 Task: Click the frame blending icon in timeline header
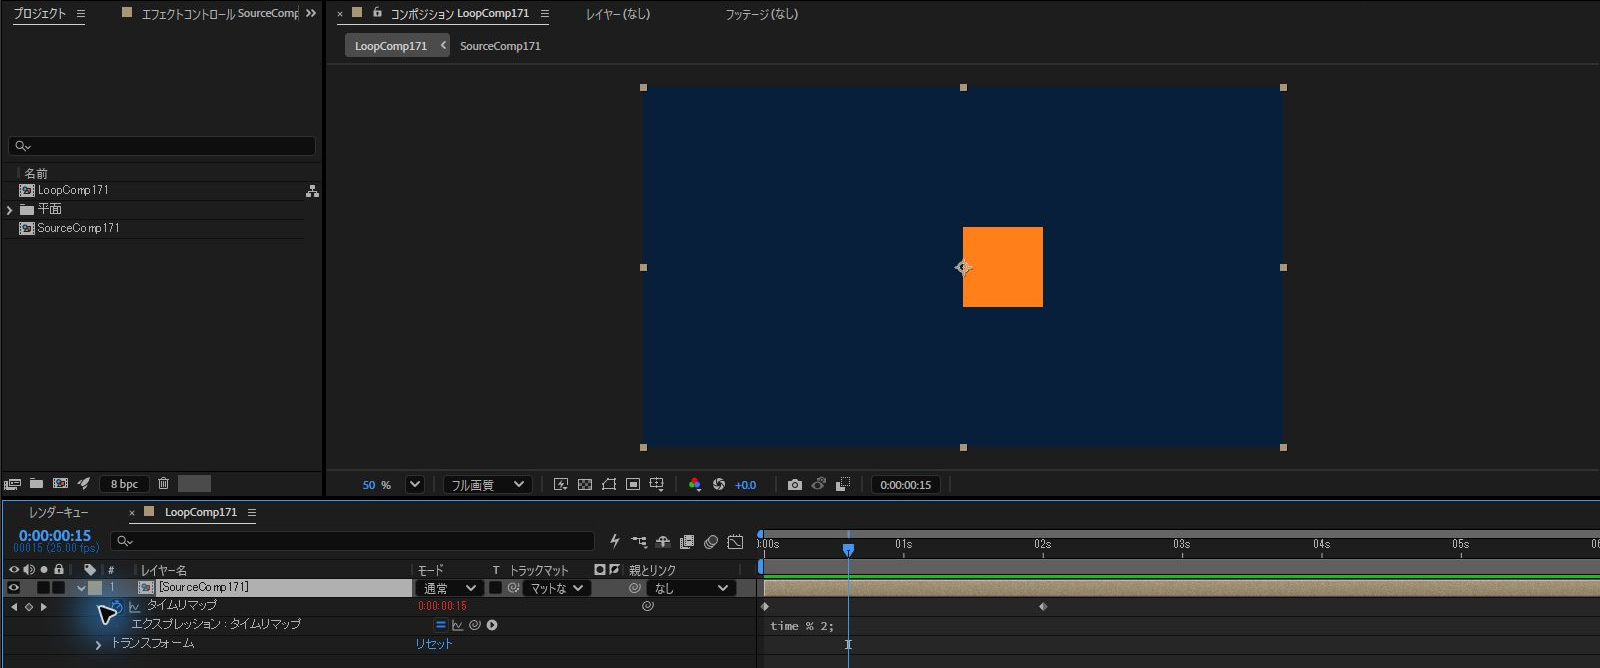[x=687, y=541]
